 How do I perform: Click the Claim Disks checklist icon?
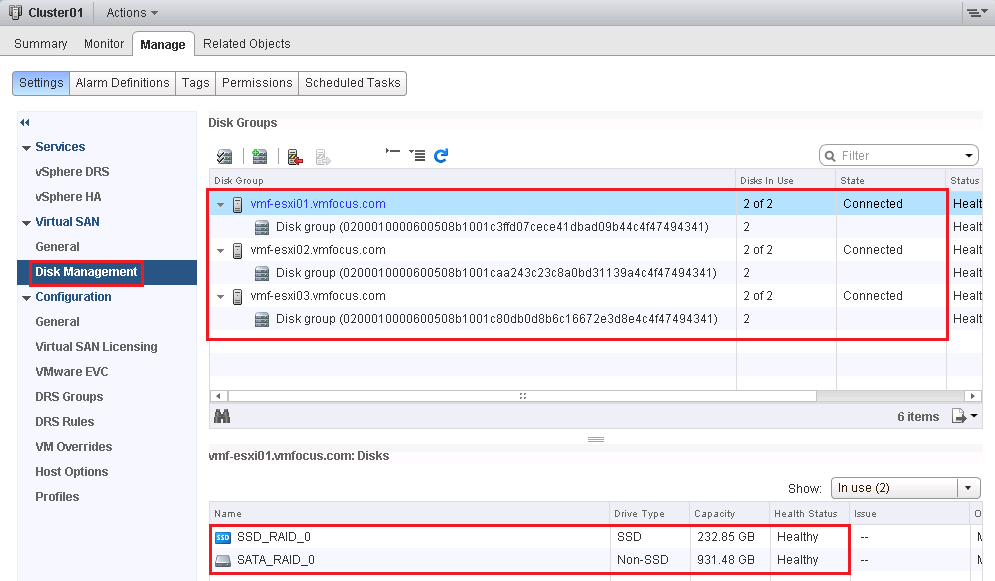point(225,156)
